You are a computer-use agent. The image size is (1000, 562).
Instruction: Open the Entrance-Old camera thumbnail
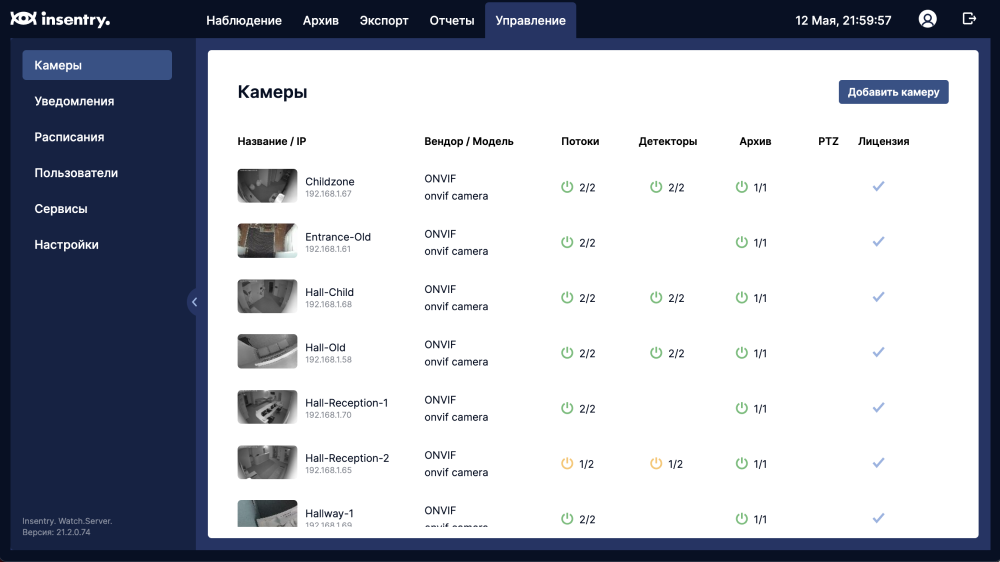(x=267, y=240)
